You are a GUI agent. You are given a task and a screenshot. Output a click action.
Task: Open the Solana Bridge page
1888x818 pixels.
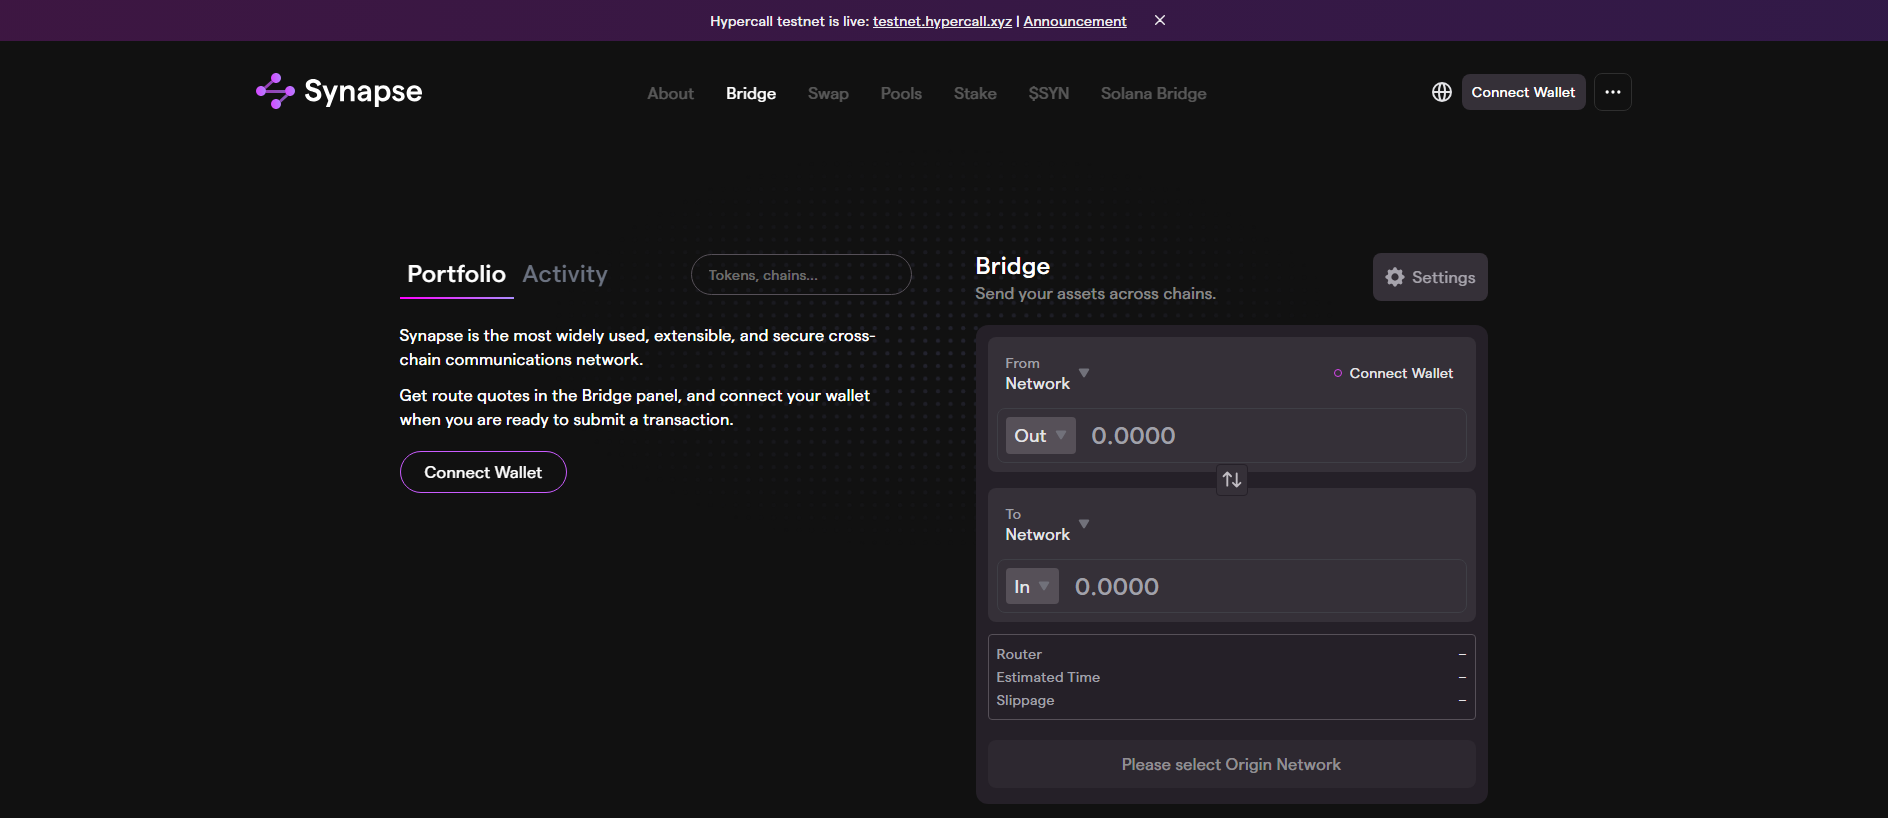click(1153, 93)
